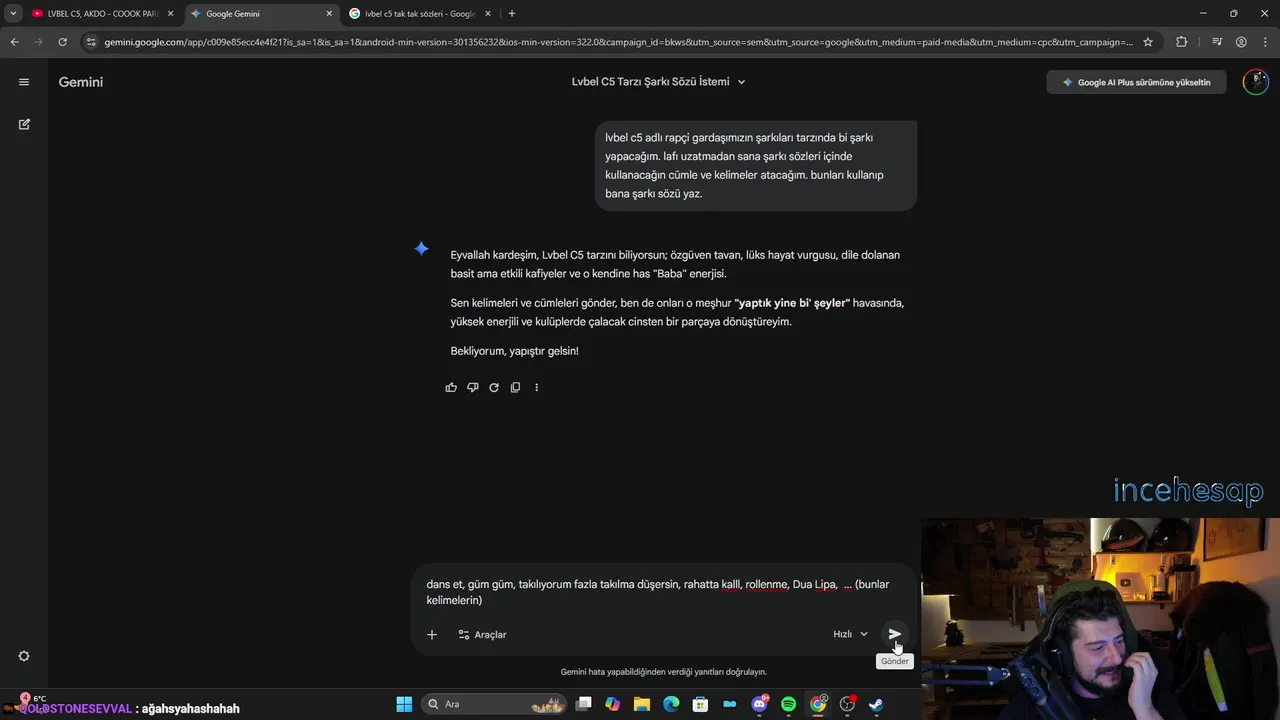Viewport: 1280px width, 720px height.
Task: Open the Araçlar tools menu
Action: (x=482, y=634)
